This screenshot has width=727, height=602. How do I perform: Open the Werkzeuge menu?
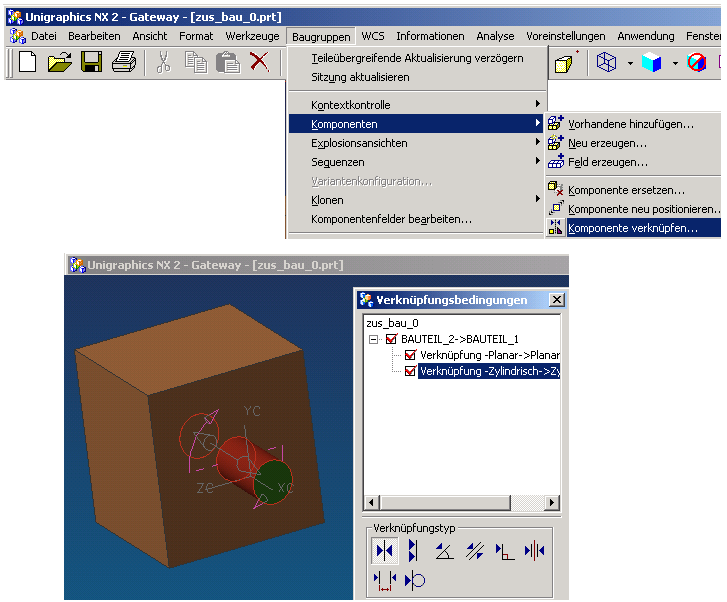(x=252, y=36)
